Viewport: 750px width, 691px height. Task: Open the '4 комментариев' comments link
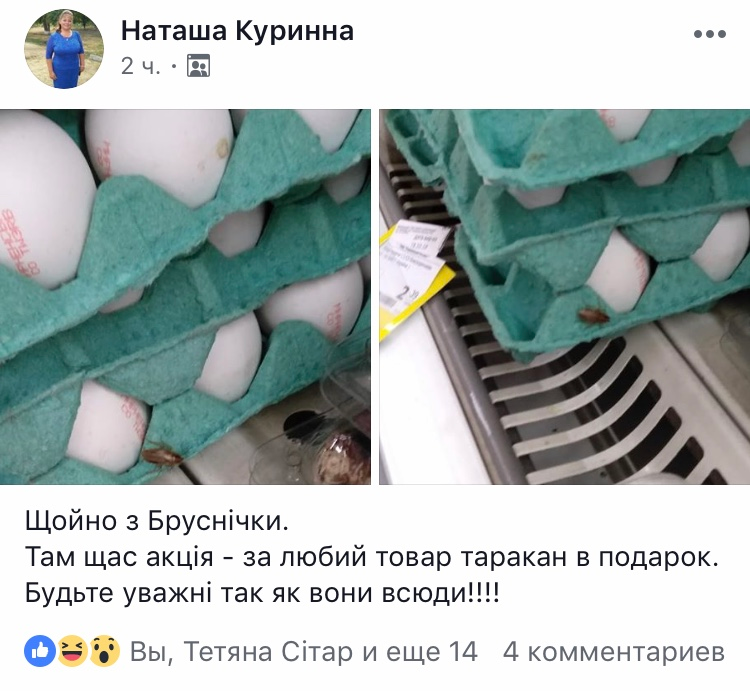point(614,651)
